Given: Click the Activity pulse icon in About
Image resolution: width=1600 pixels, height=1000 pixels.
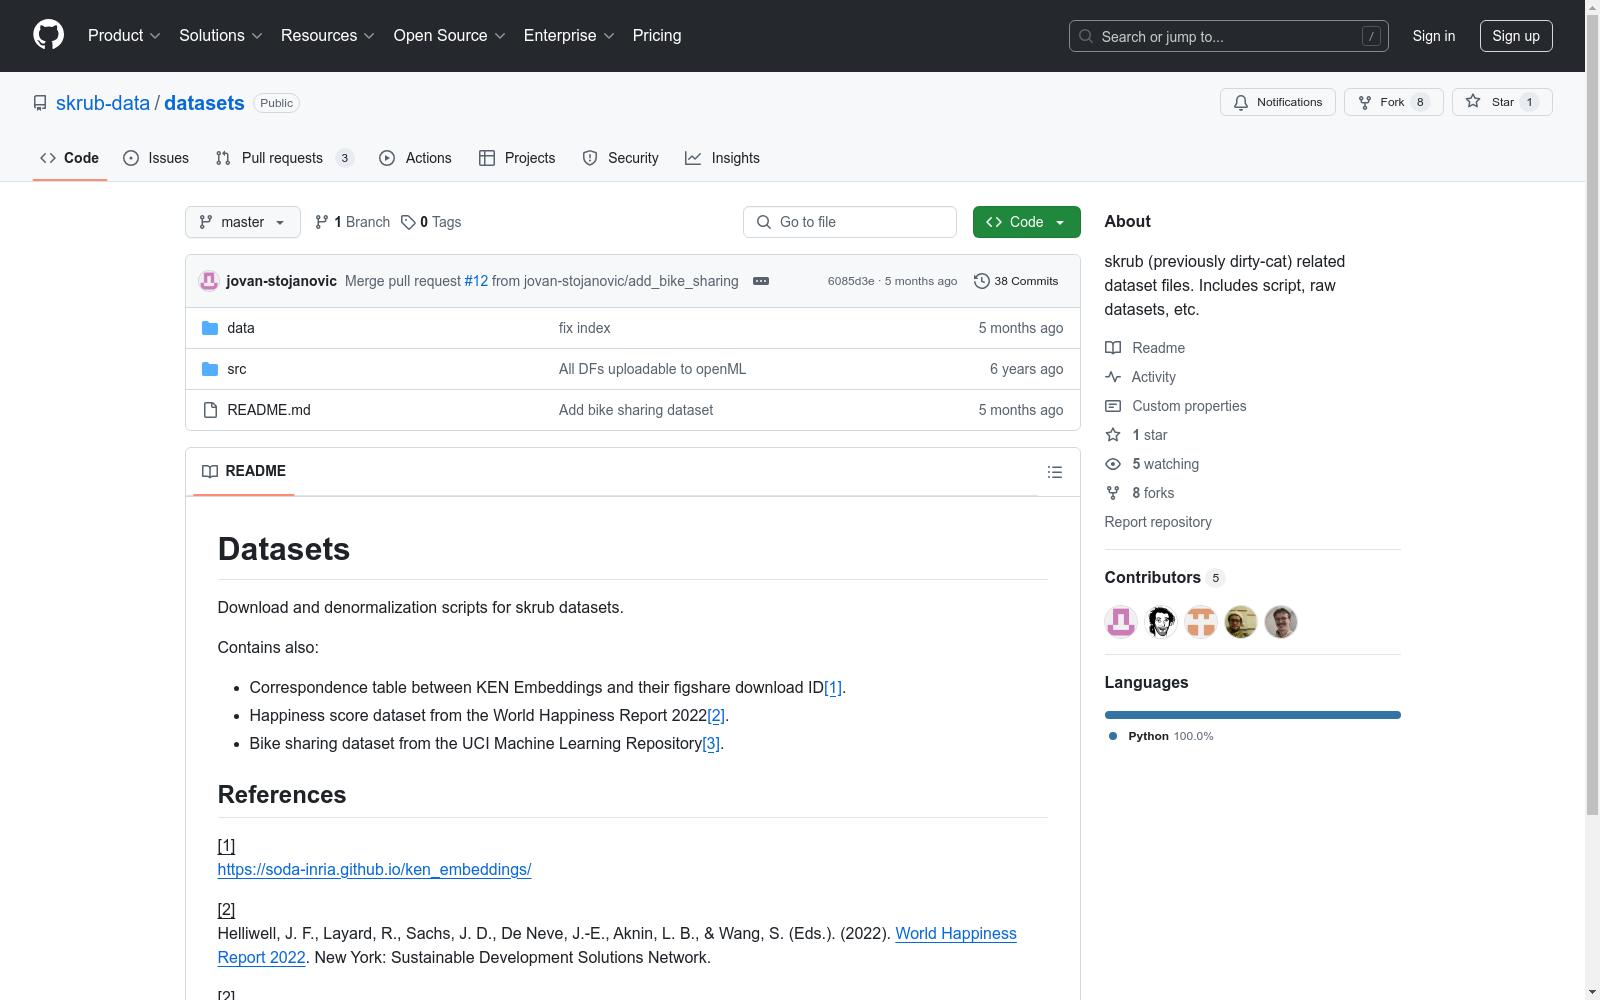Looking at the screenshot, I should click(1113, 377).
